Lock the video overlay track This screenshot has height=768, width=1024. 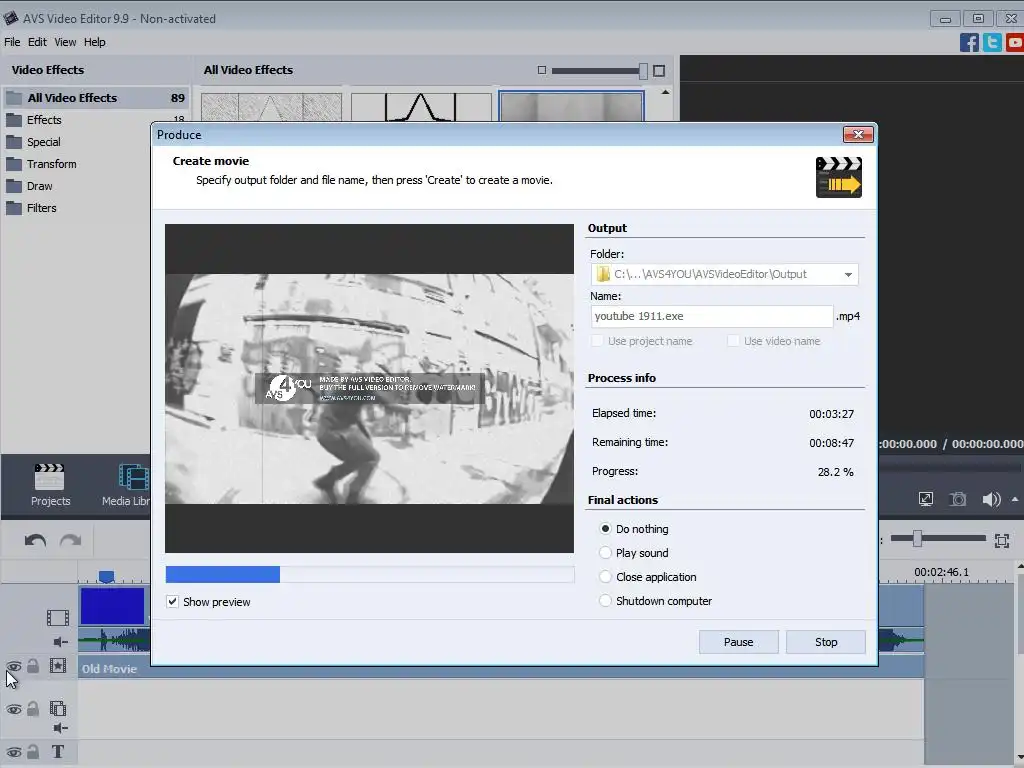[33, 709]
